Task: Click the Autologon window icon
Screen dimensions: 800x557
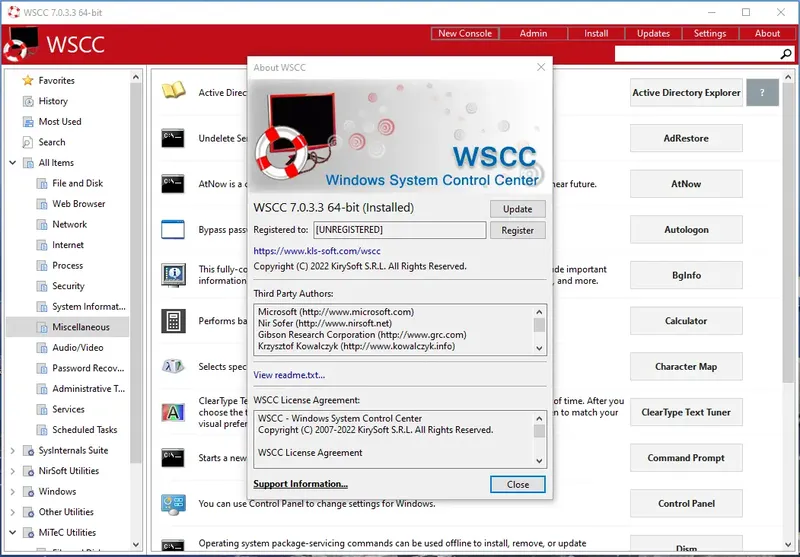Action: tap(173, 230)
